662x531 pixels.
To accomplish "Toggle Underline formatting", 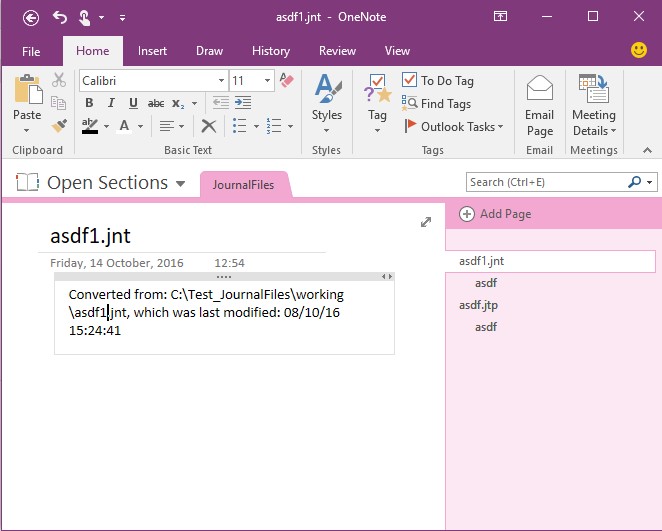I will click(x=133, y=103).
